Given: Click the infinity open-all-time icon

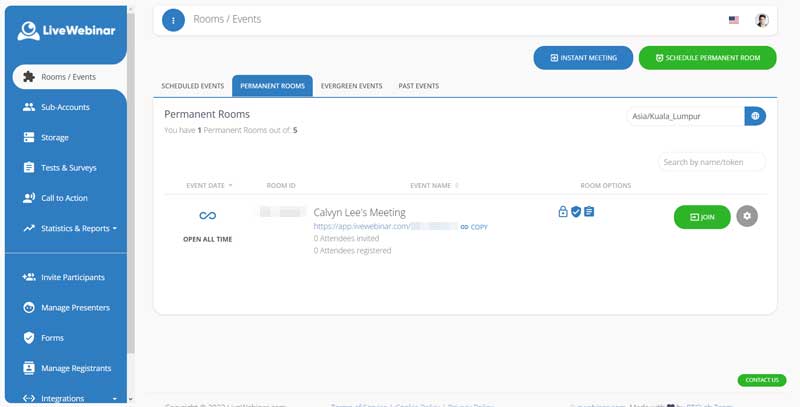Looking at the screenshot, I should tap(208, 216).
